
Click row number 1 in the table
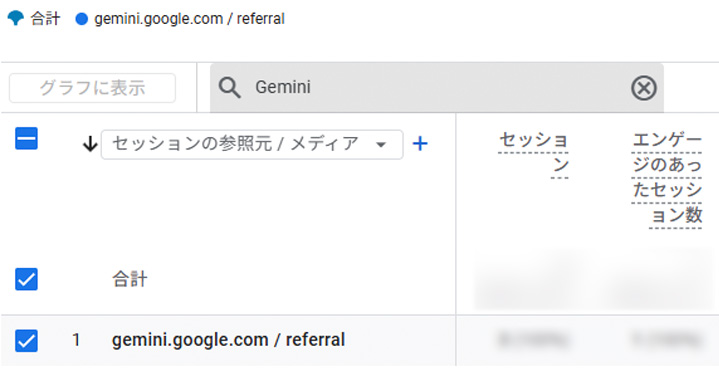coord(76,340)
